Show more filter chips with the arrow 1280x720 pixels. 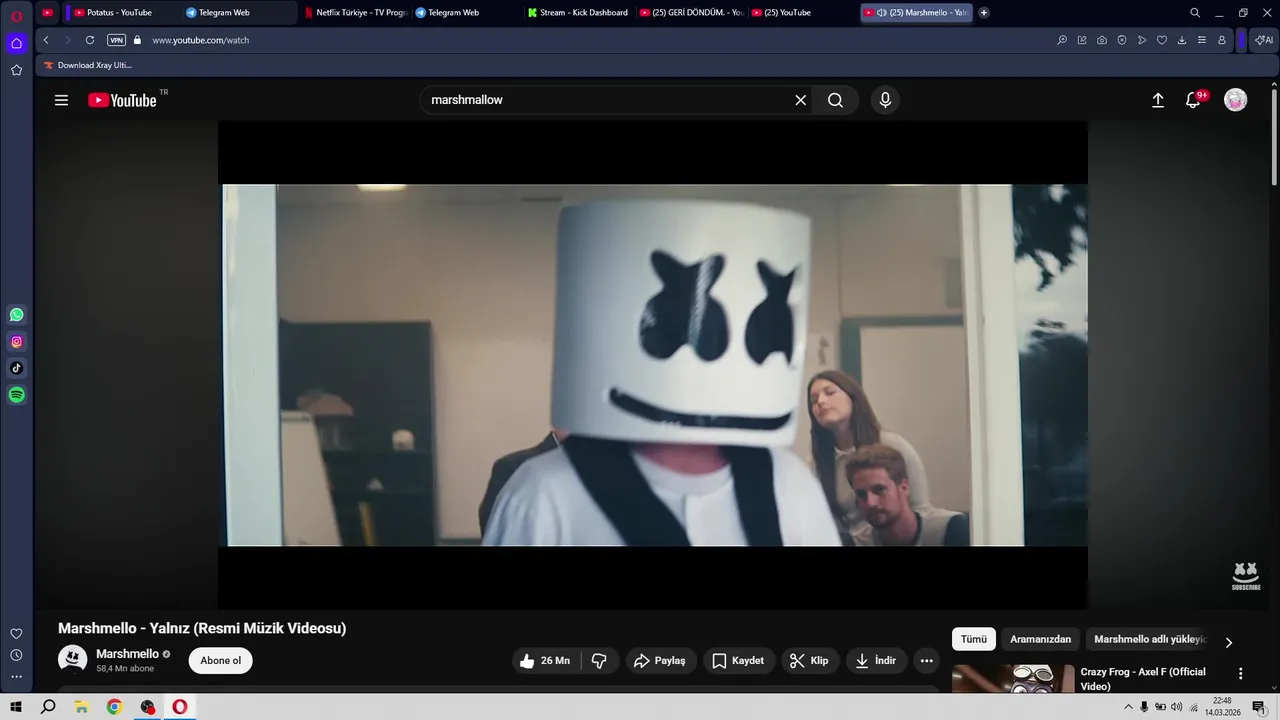tap(1229, 642)
